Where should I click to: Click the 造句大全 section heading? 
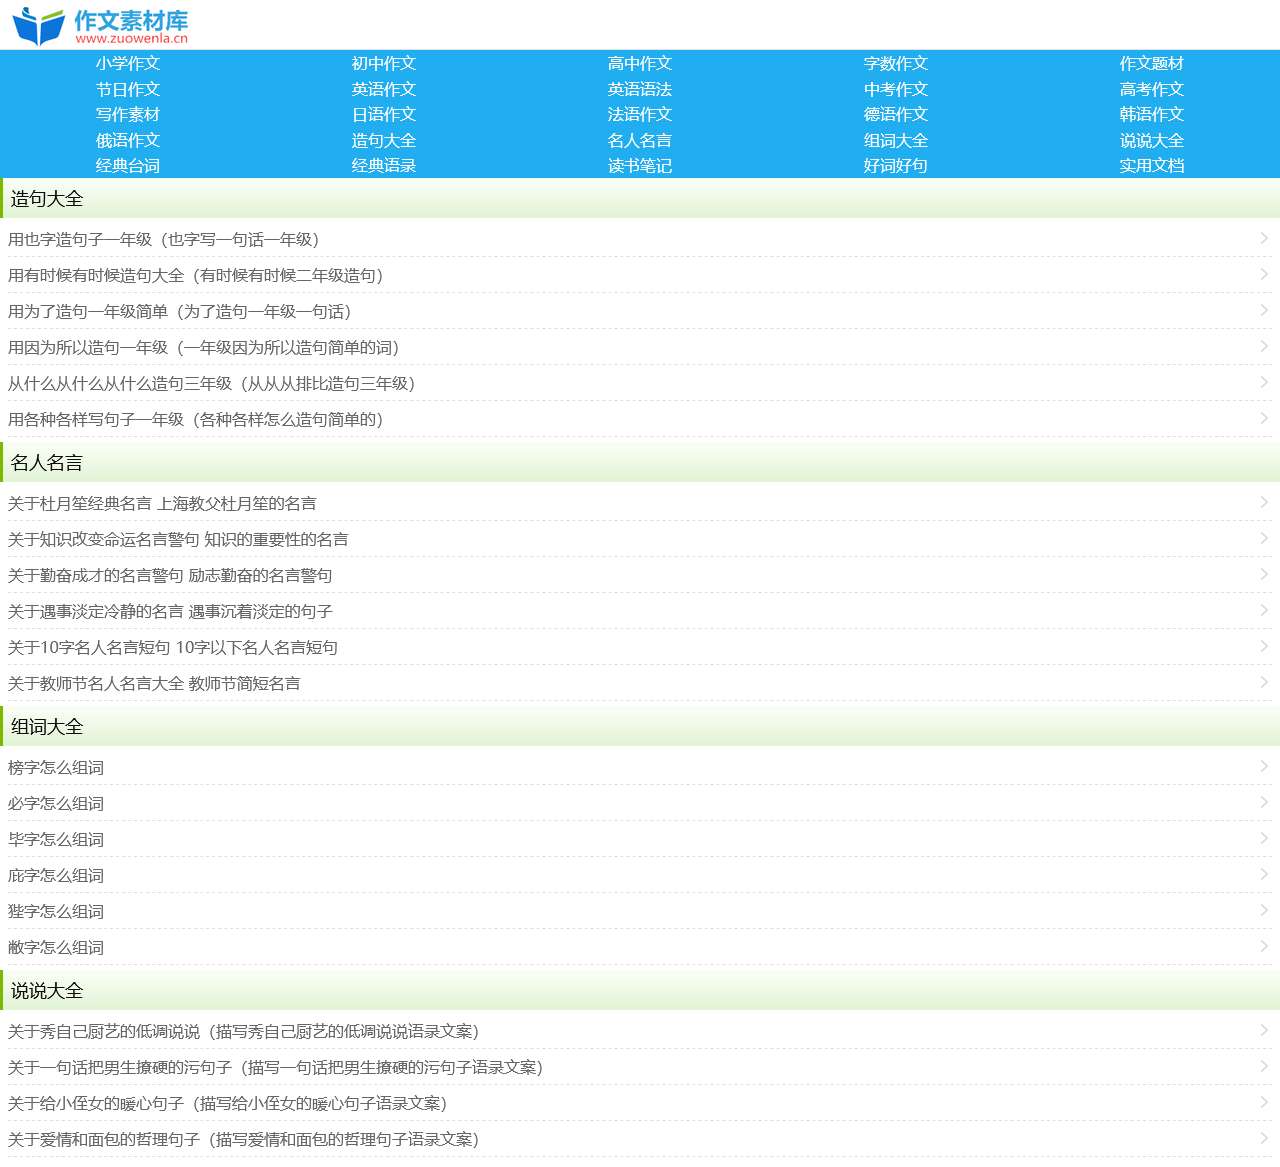[x=47, y=199]
